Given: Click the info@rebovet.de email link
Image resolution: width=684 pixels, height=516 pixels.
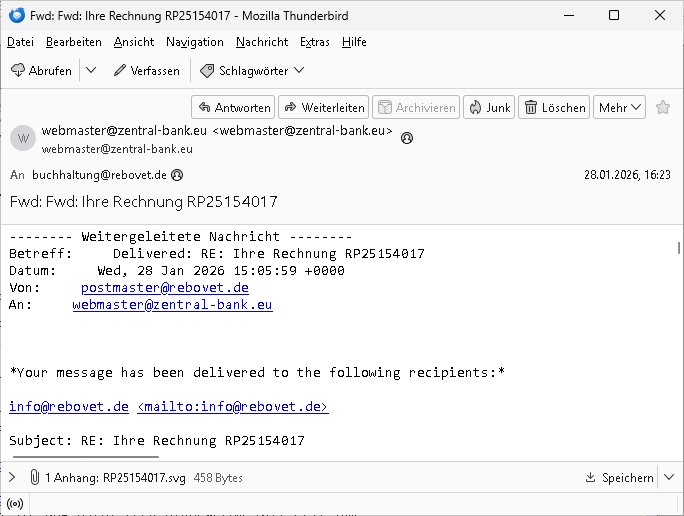Looking at the screenshot, I should (69, 406).
